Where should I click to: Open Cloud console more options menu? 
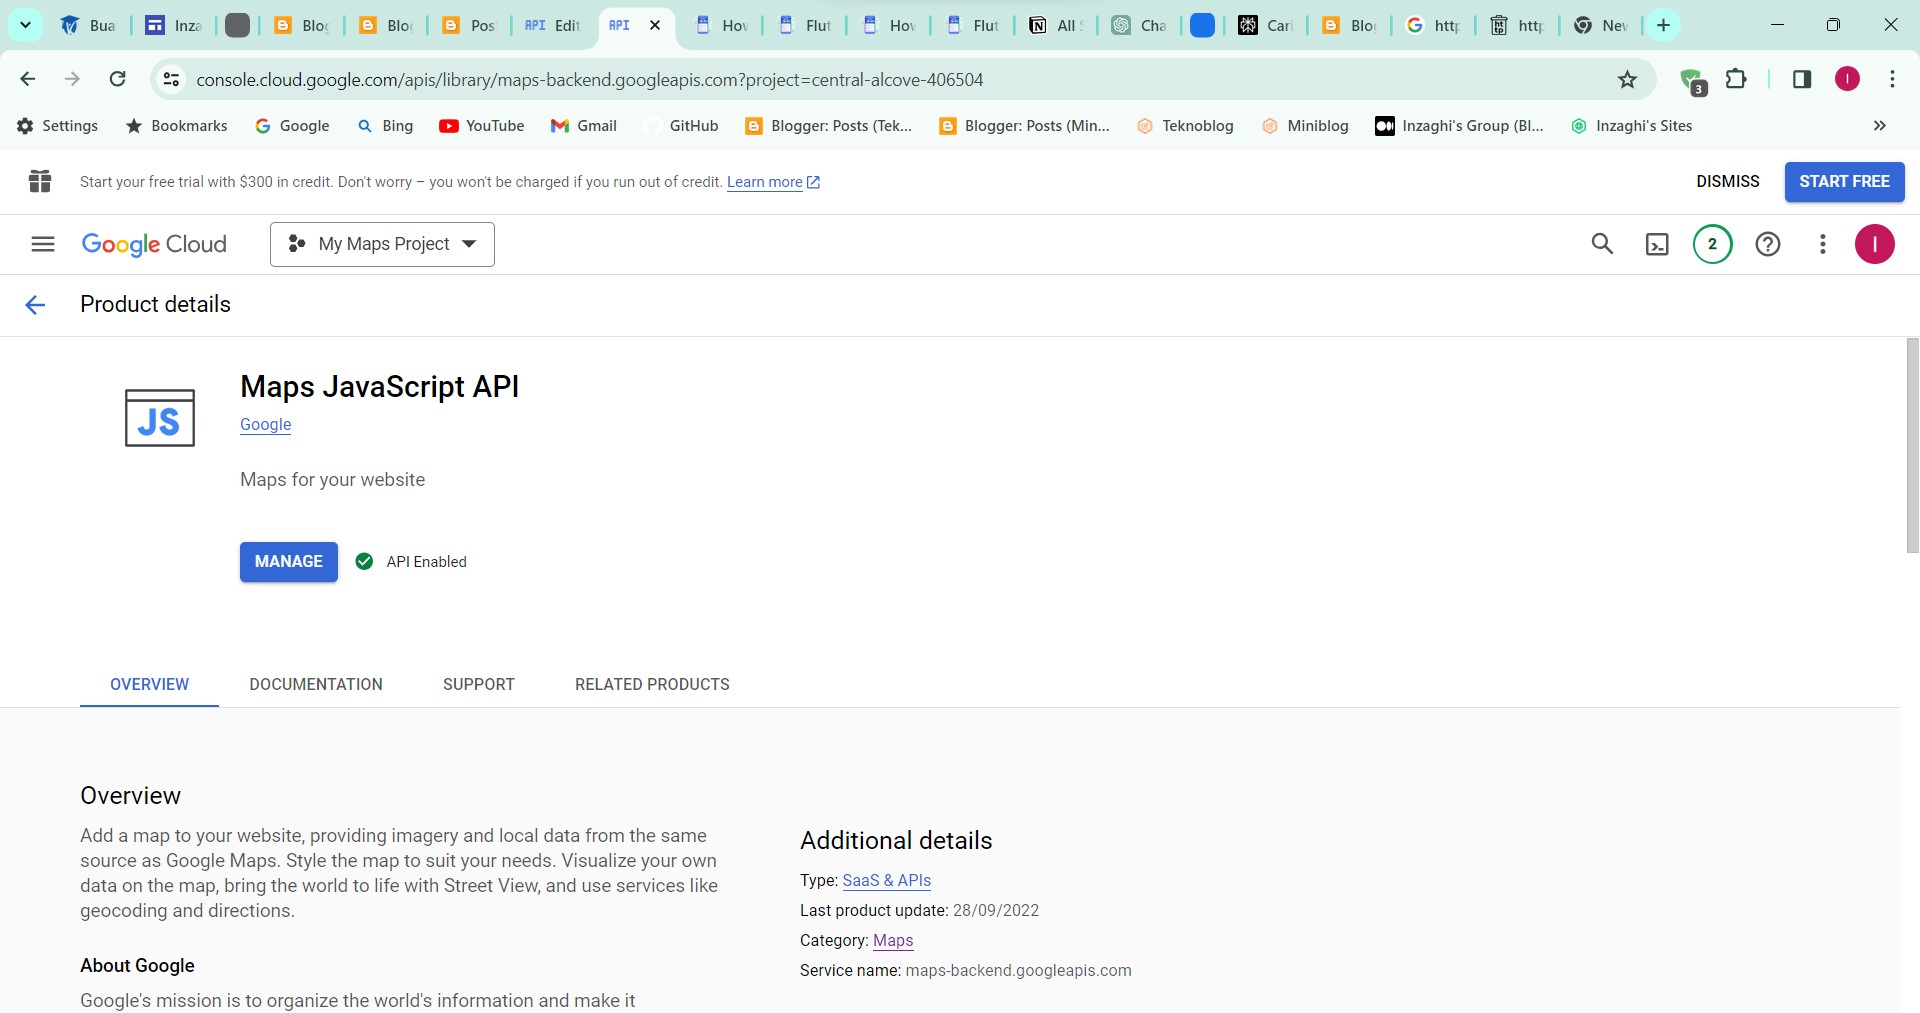coord(1823,244)
